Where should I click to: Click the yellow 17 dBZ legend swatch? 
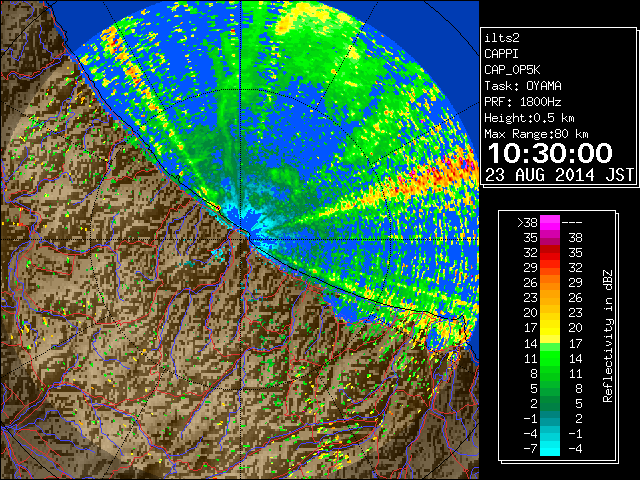[550, 328]
